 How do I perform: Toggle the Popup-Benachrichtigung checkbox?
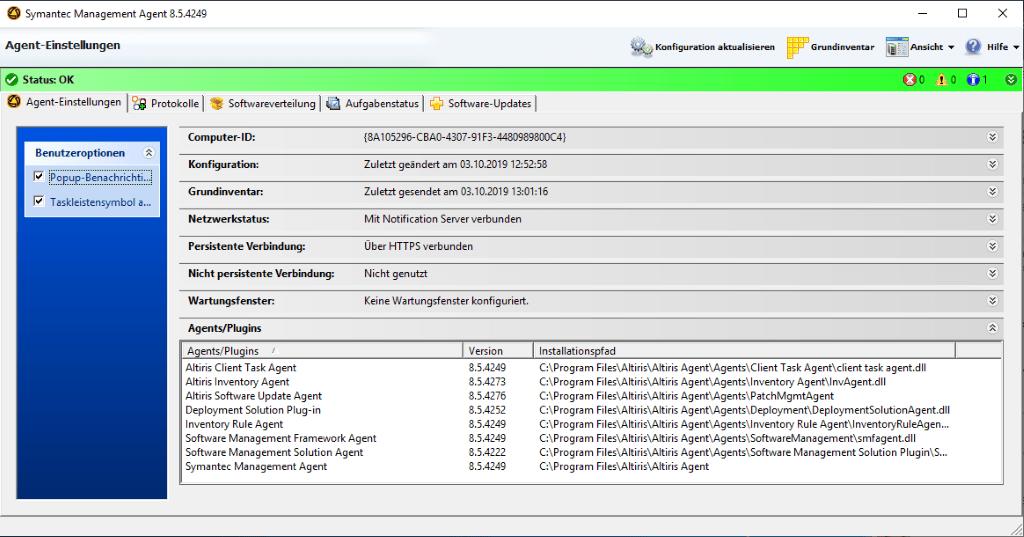click(x=39, y=177)
